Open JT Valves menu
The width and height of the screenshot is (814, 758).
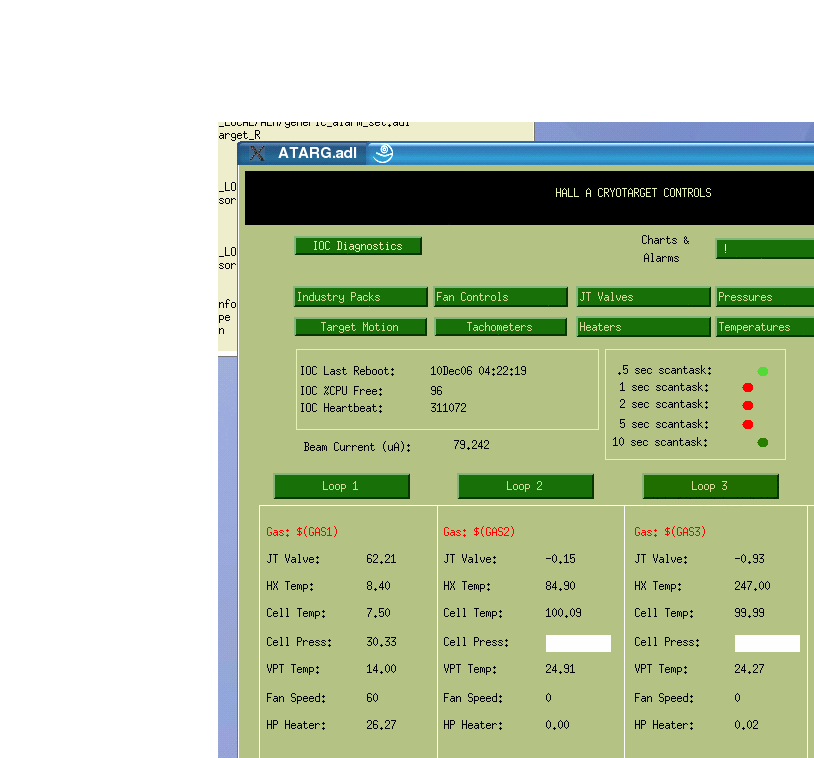[643, 297]
